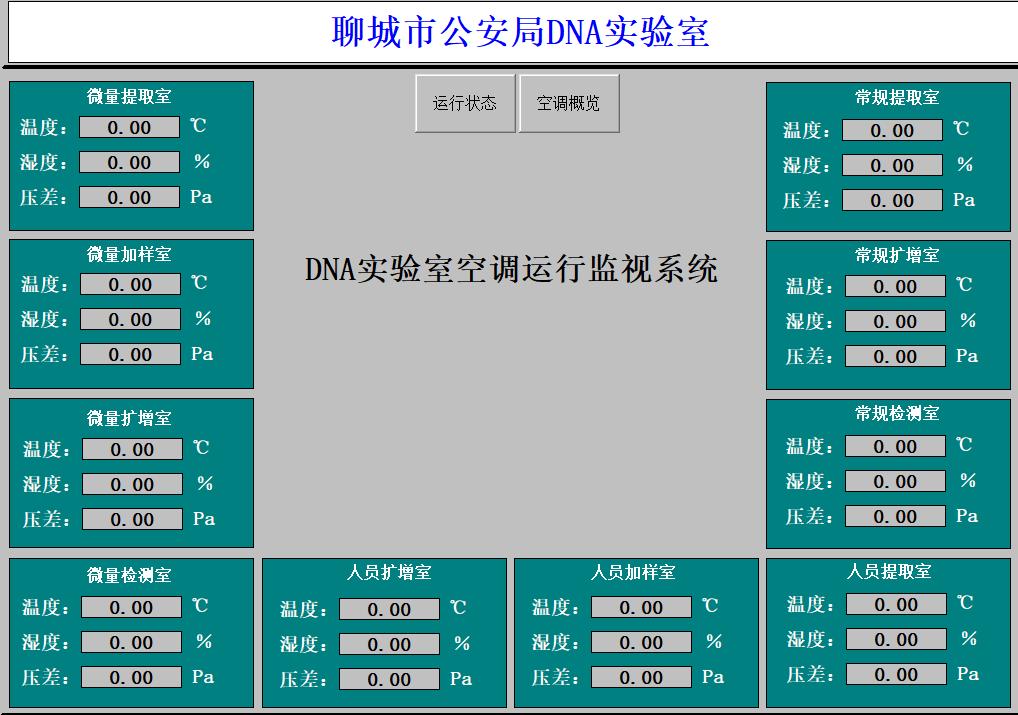
Task: Click 微量检测室 pressure difference value
Action: point(131,677)
